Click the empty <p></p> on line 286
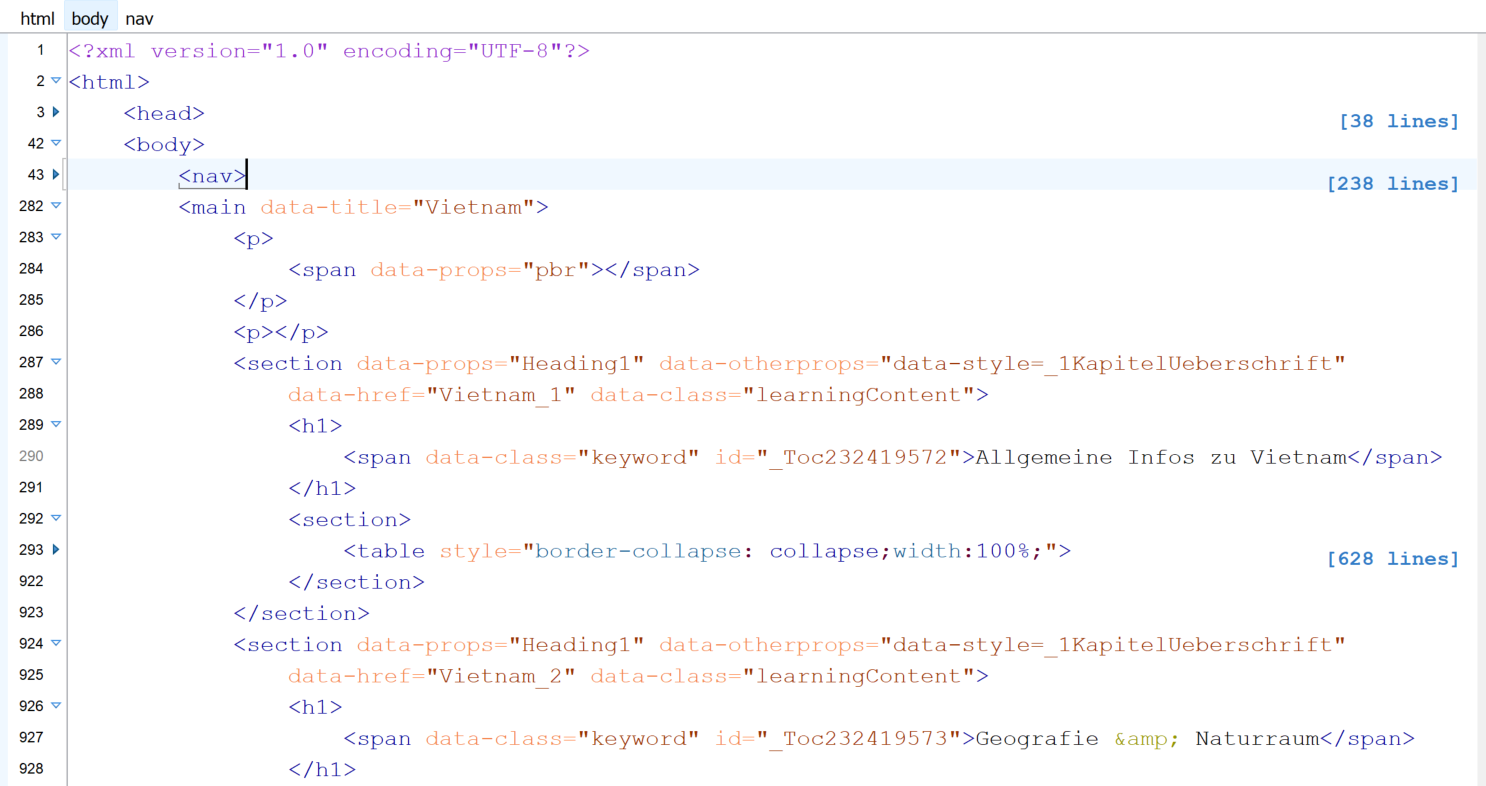The image size is (1486, 786). [x=281, y=332]
